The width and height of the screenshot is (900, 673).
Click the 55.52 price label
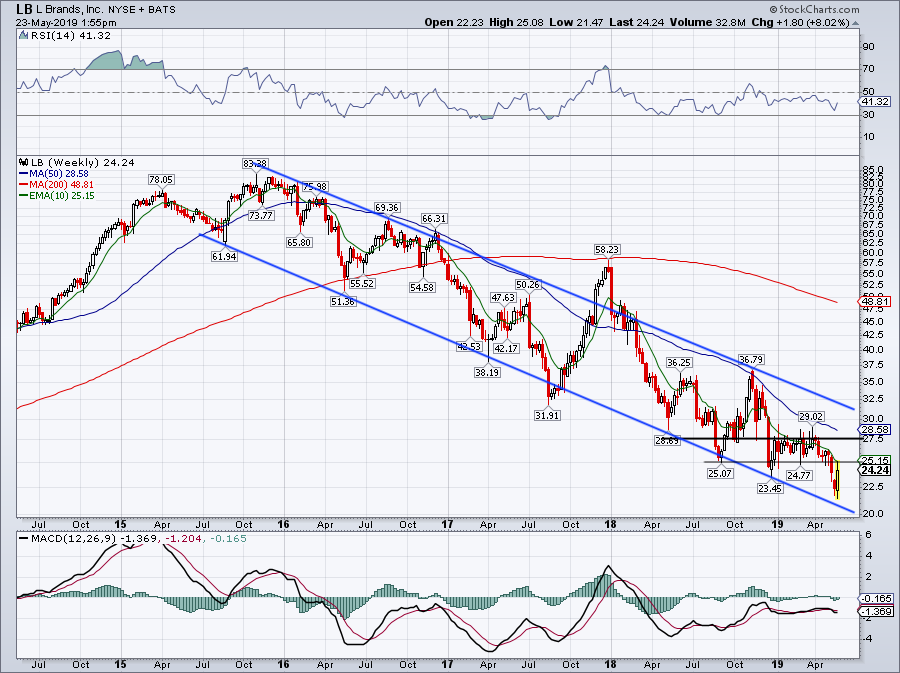(362, 283)
